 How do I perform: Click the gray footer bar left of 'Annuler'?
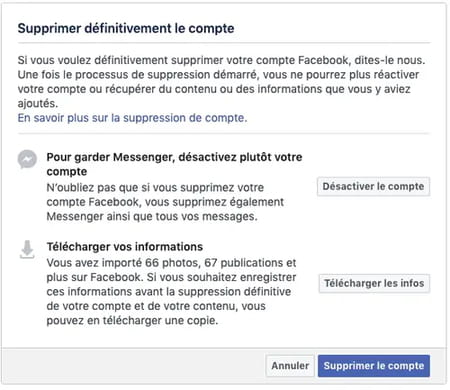pos(133,366)
